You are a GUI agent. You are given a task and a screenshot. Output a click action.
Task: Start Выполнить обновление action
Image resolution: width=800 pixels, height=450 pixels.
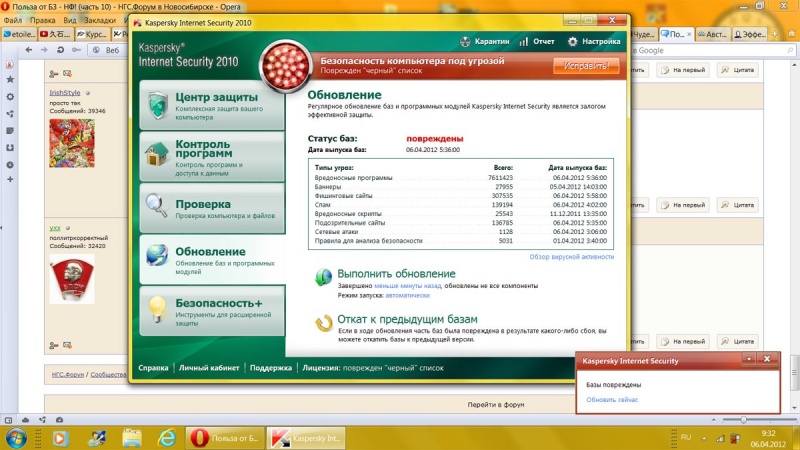click(x=396, y=274)
